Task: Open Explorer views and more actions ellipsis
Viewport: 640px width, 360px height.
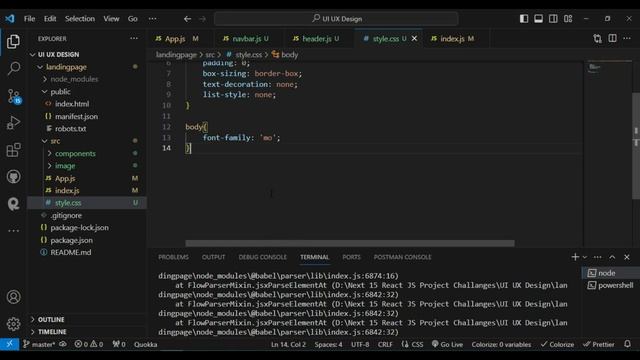Action: 134,38
